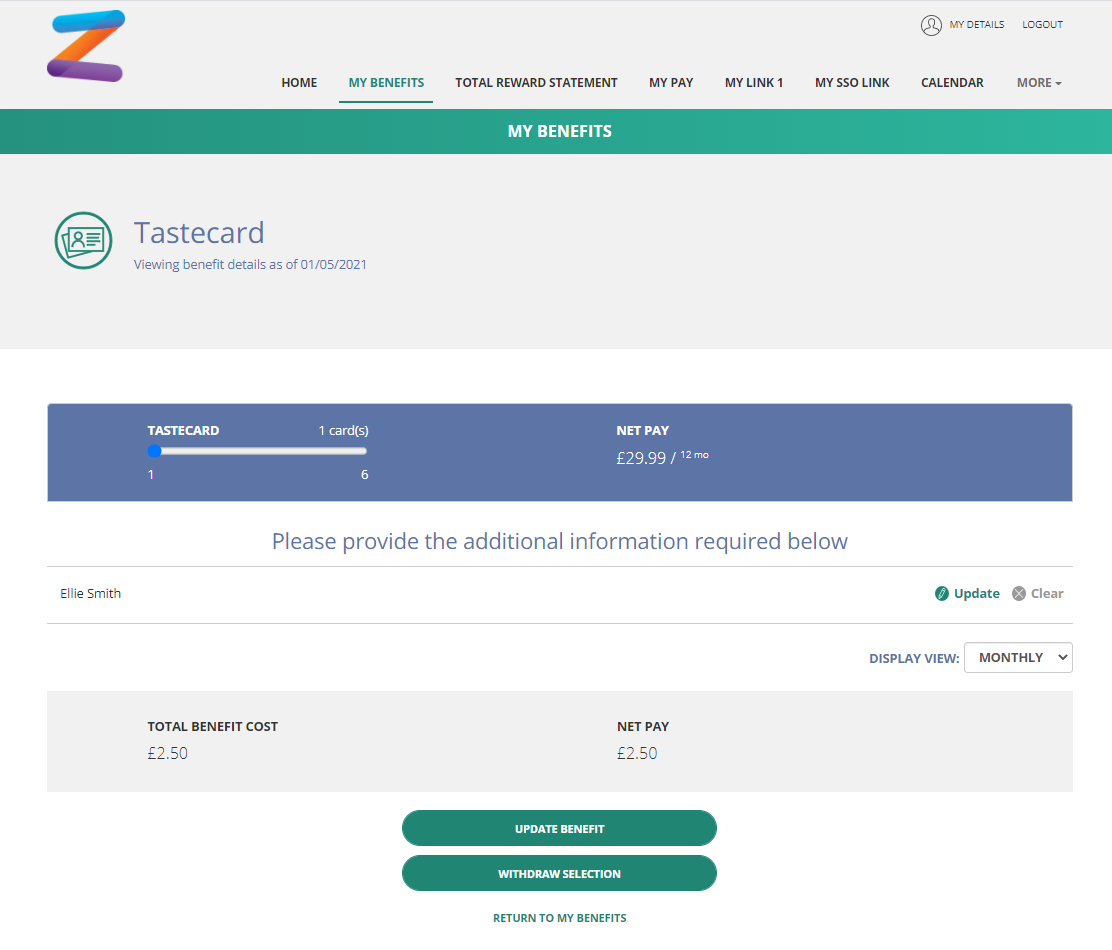Select the active MY BENEFITS tab

click(x=386, y=83)
